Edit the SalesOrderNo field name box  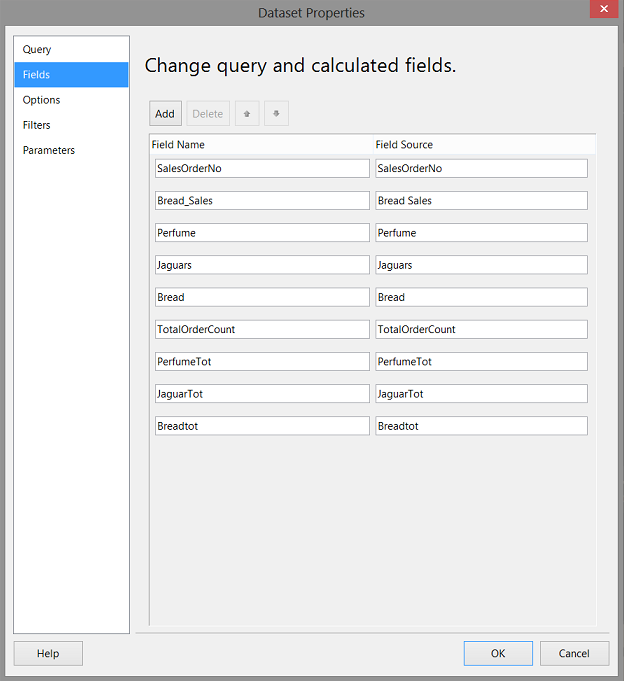click(261, 168)
